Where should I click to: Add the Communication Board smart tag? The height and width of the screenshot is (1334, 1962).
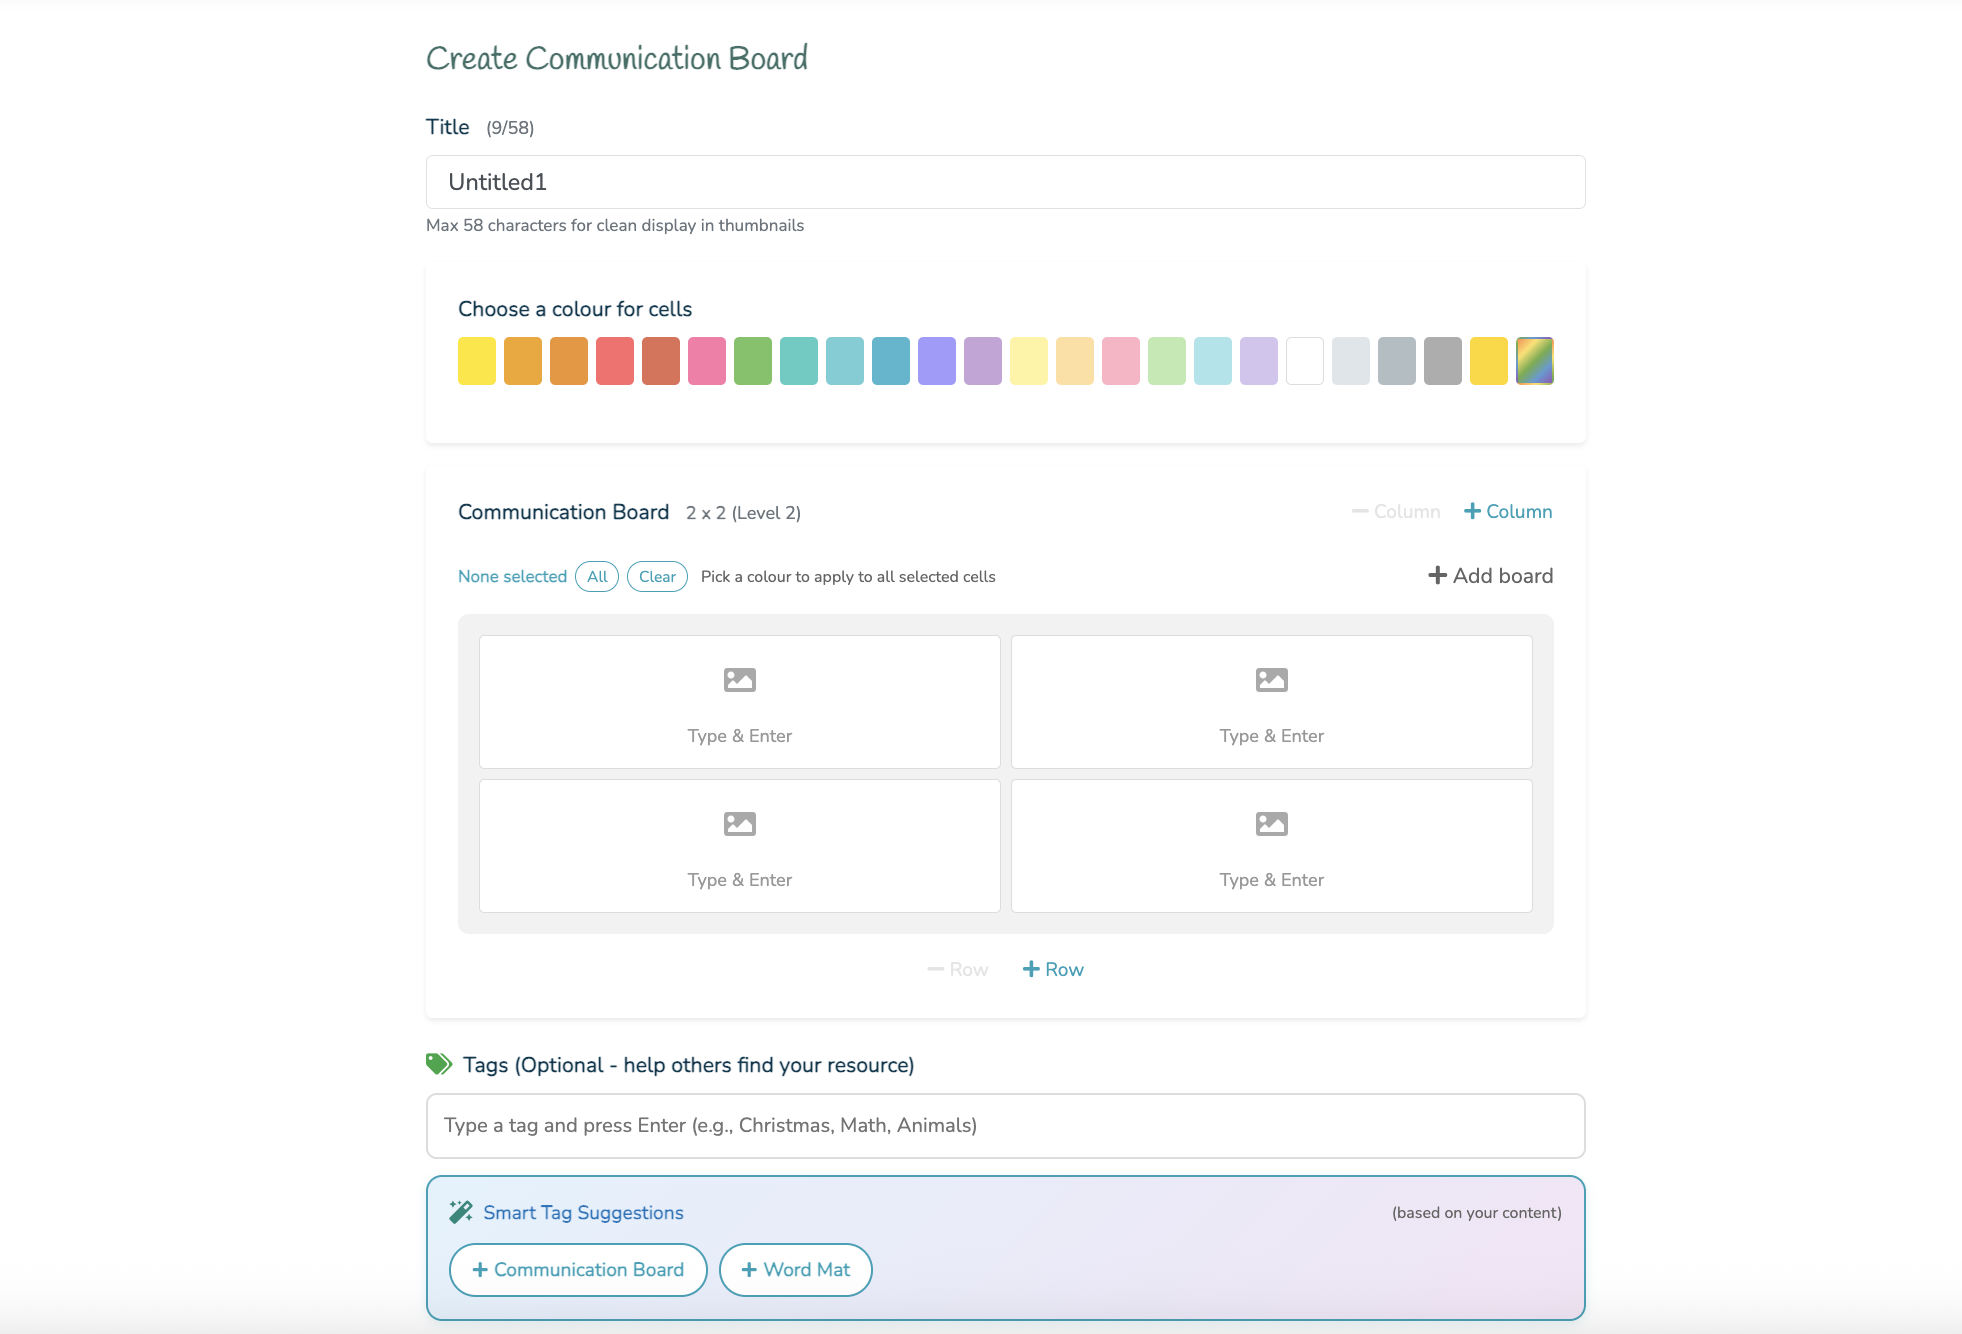click(x=578, y=1269)
